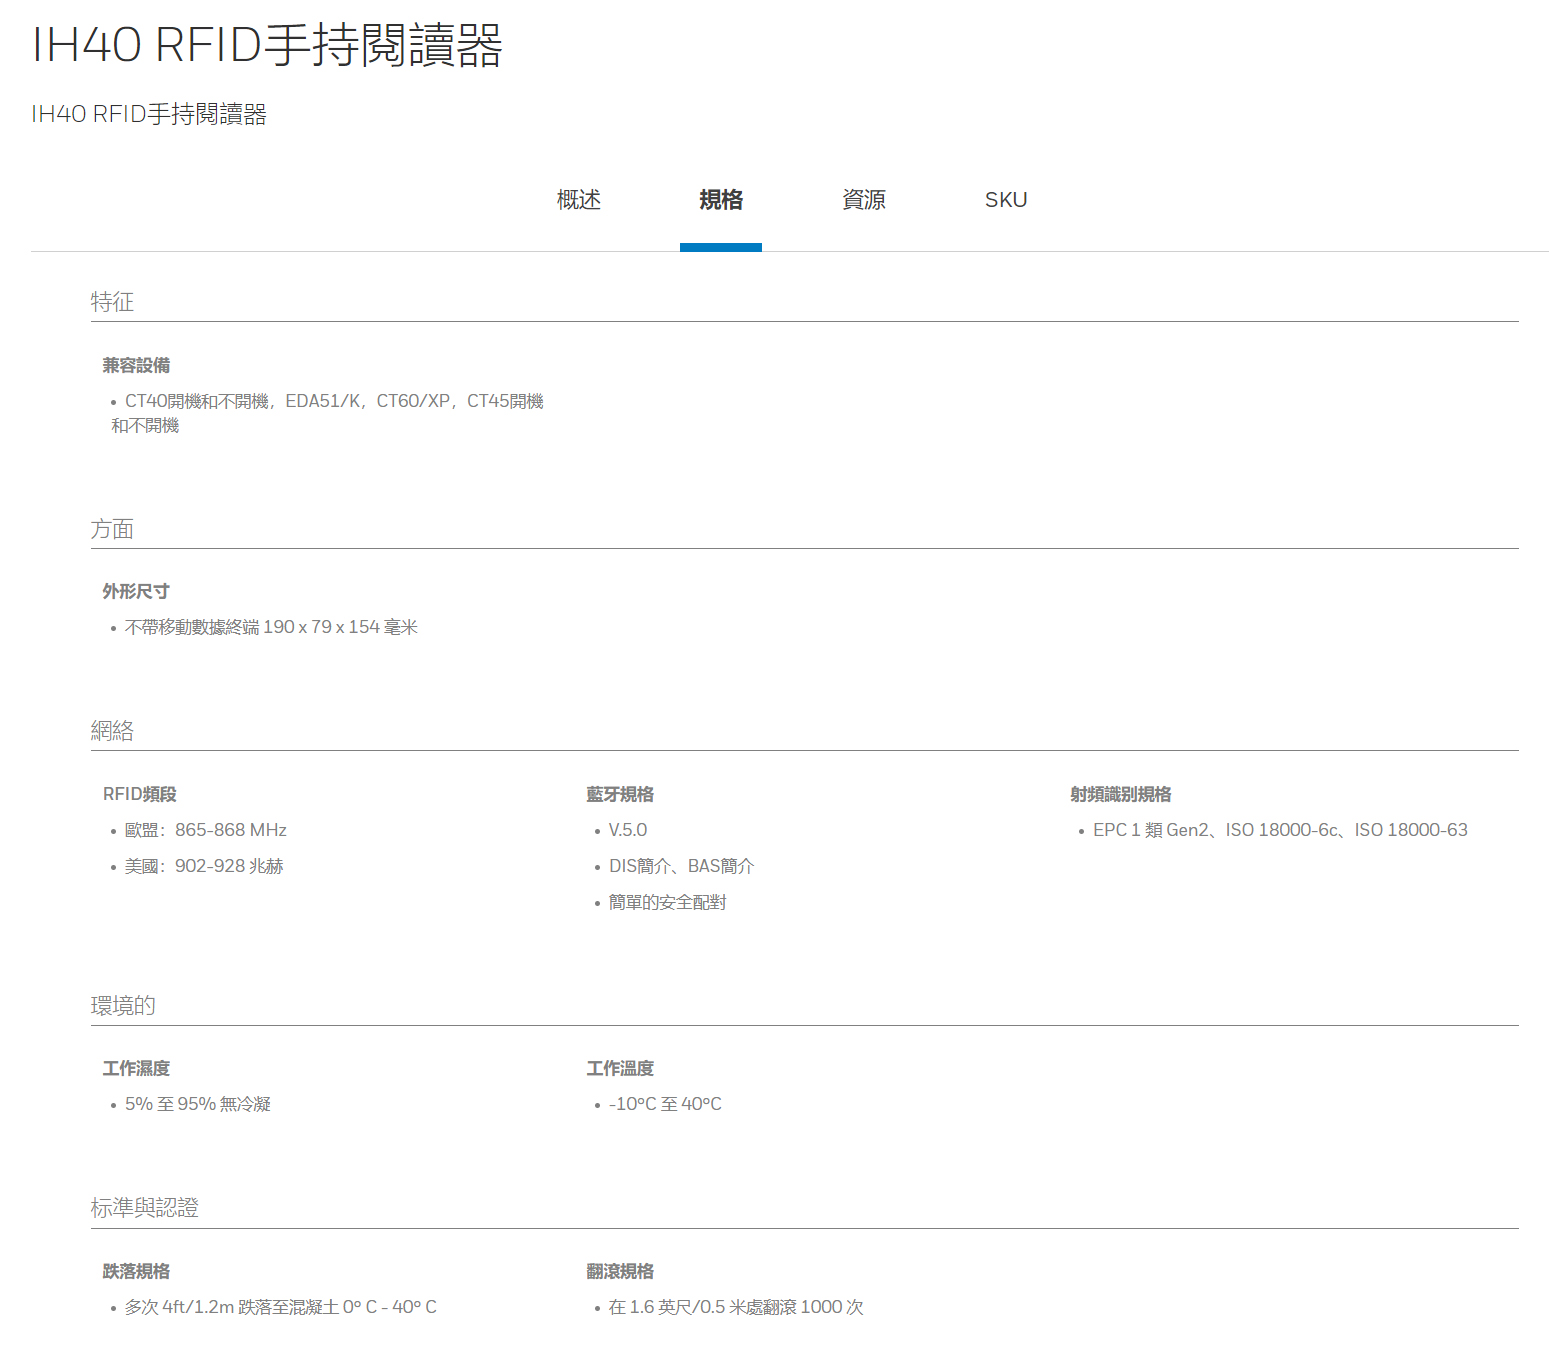Viewport: 1549px width, 1364px height.
Task: Click the 環境的 section heading
Action: (123, 1006)
